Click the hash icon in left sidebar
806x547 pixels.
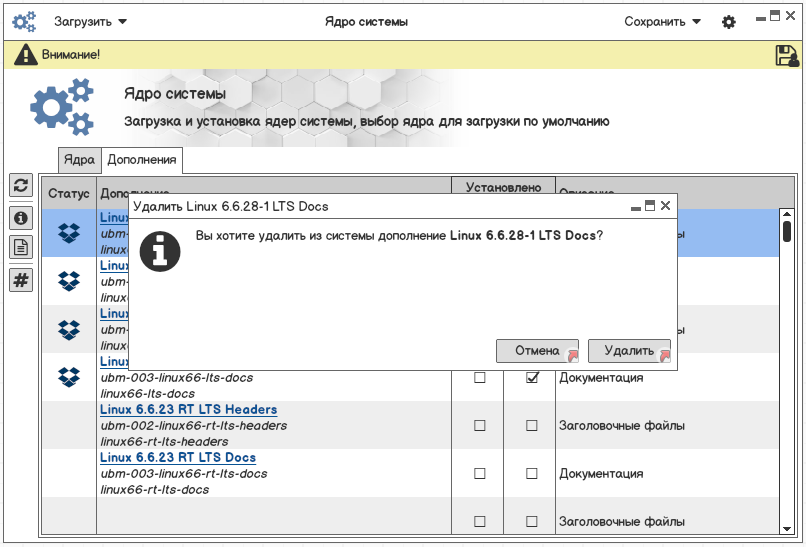pos(20,280)
